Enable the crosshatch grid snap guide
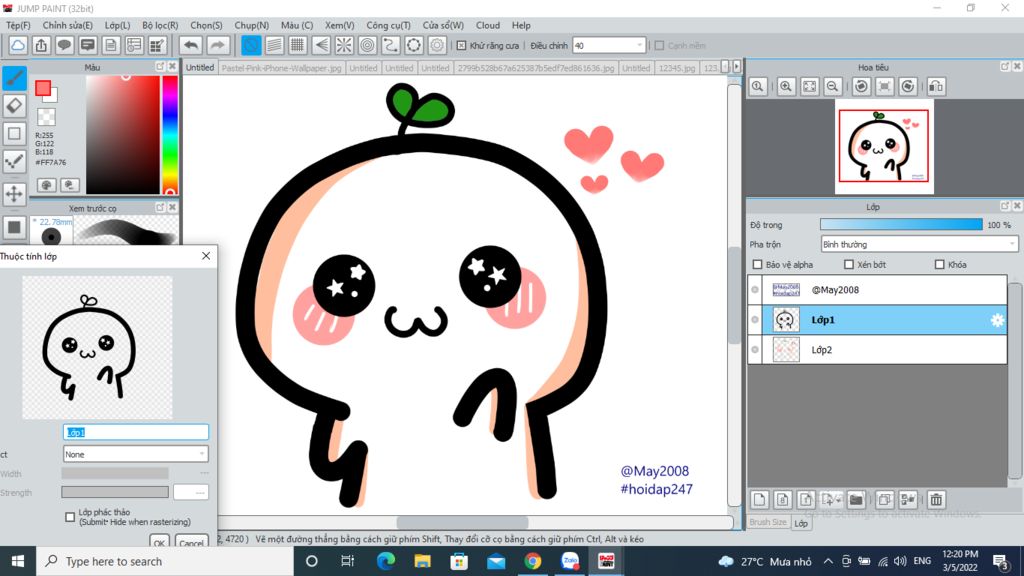Screen dimensions: 1024x576 (x=298, y=45)
